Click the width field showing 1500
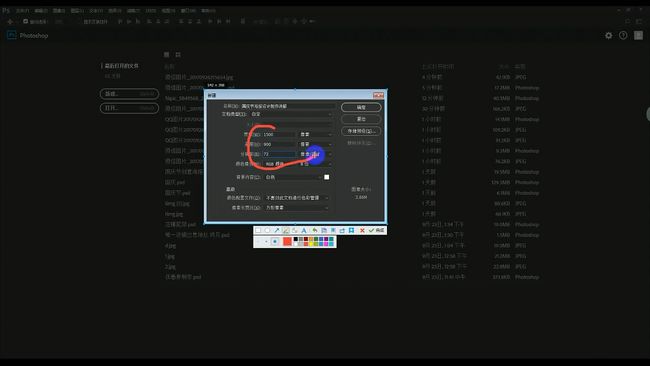The width and height of the screenshot is (650, 366). click(279, 134)
